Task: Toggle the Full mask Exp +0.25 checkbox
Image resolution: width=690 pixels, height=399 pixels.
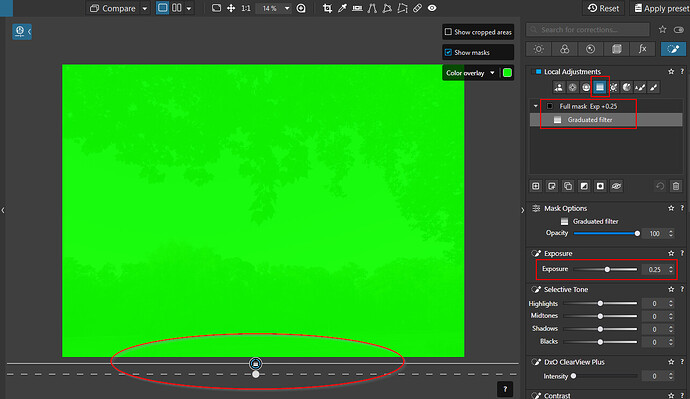Action: 550,106
